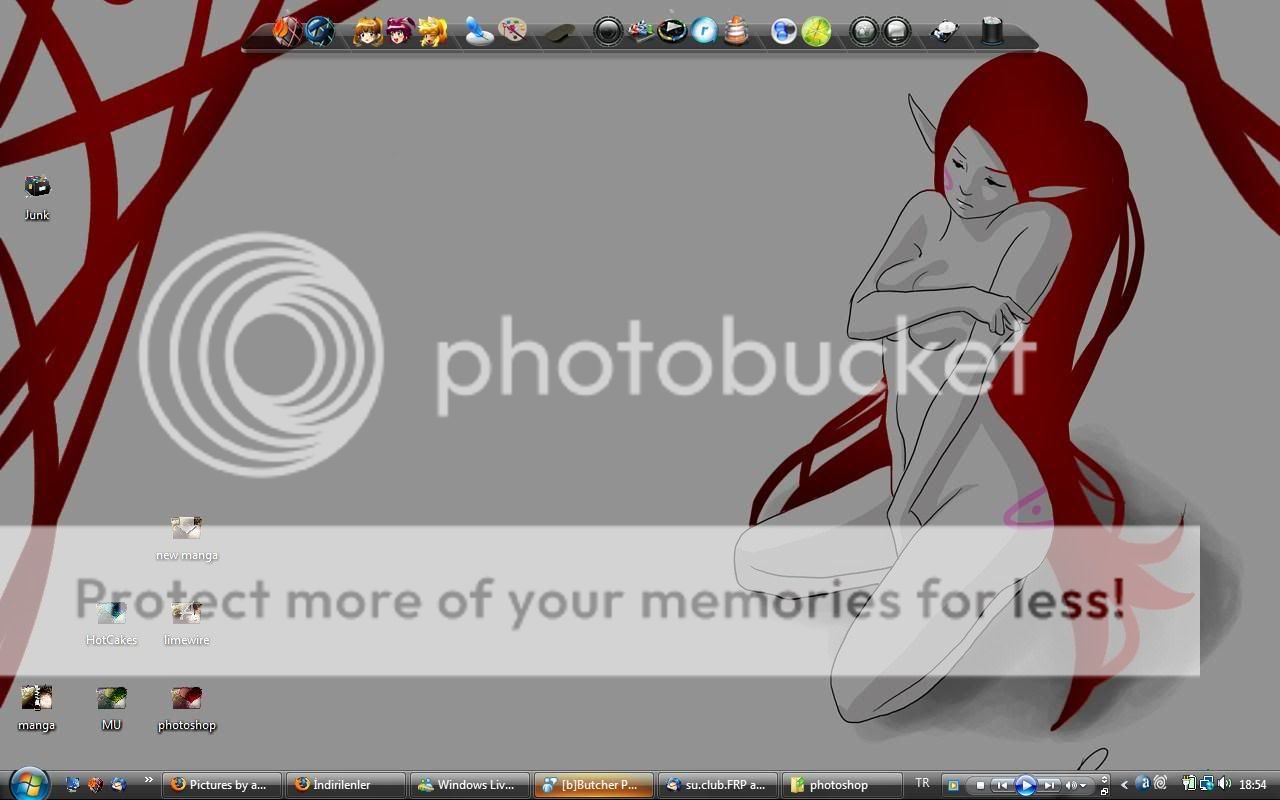Open the green LimeWire dock icon
1280x800 pixels.
point(816,31)
